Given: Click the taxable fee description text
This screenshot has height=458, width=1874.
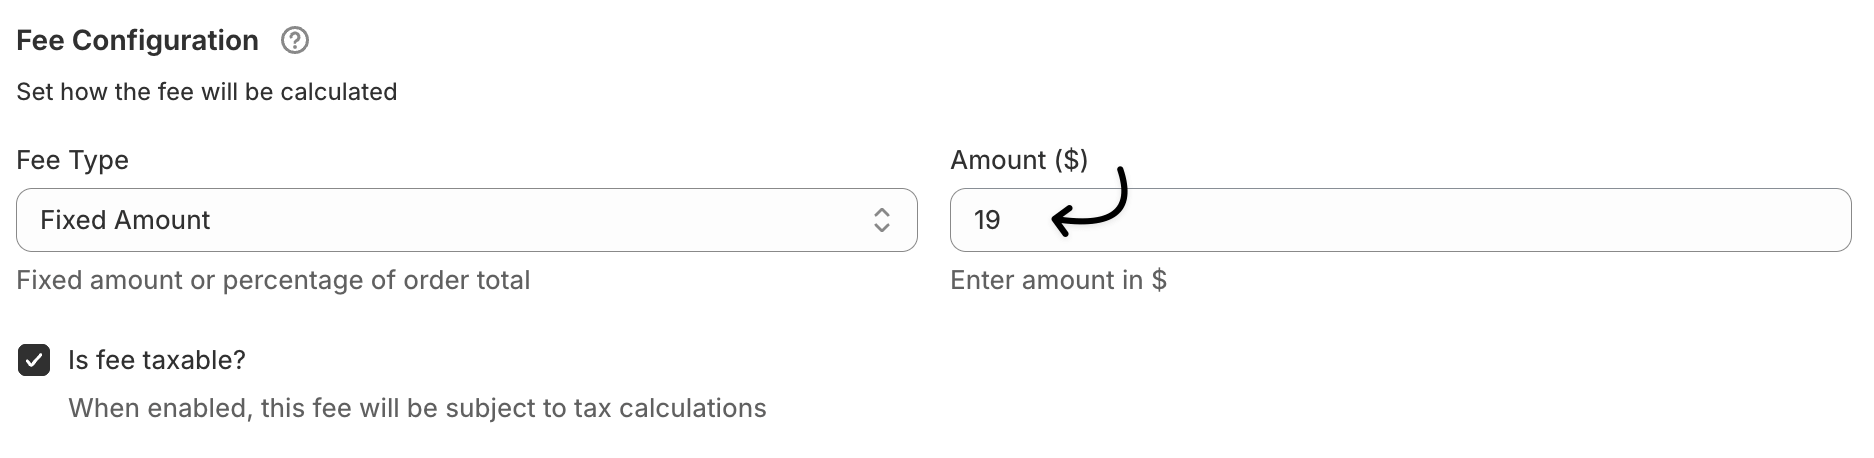Looking at the screenshot, I should pyautogui.click(x=417, y=408).
